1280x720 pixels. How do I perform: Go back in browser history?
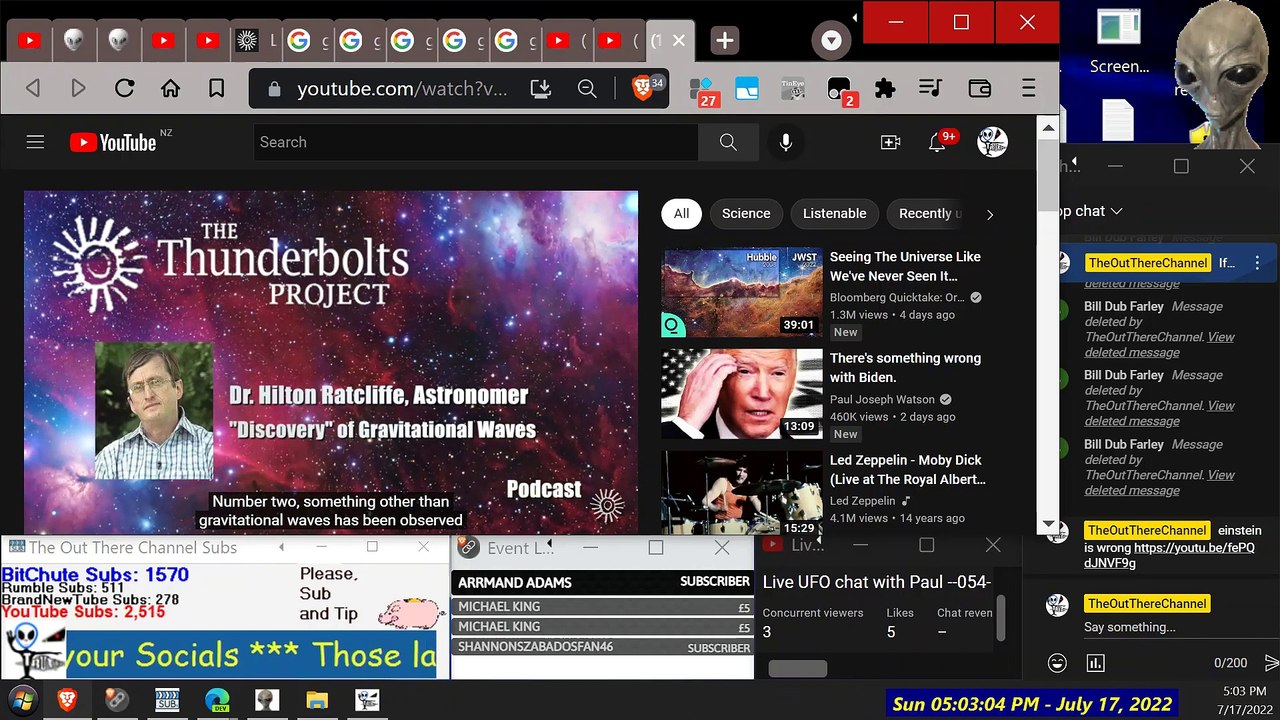[33, 89]
